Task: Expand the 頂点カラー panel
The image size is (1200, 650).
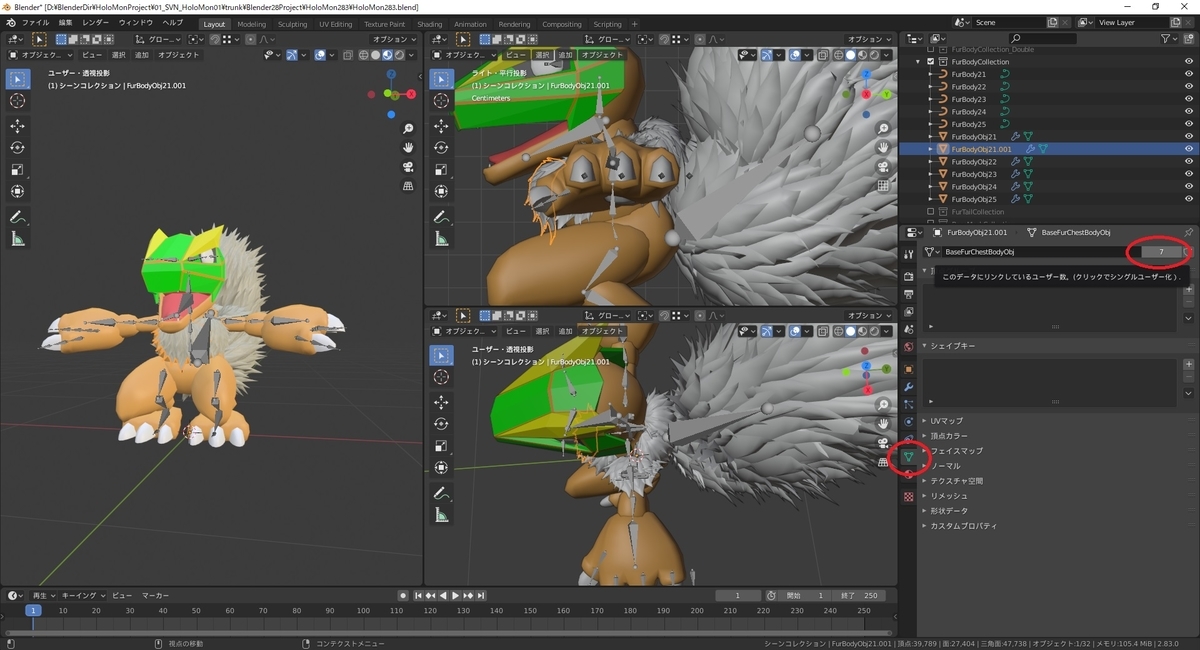Action: coord(949,436)
